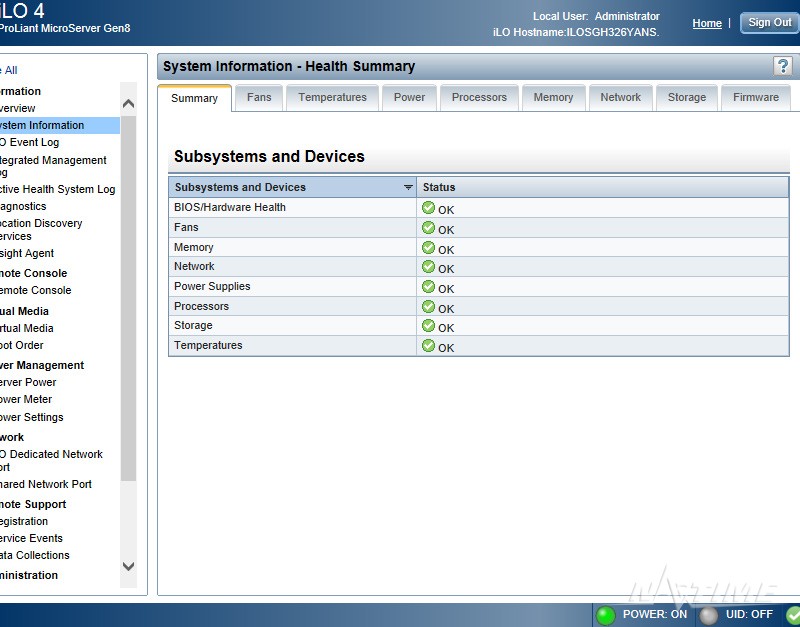Click the Status column header
The width and height of the screenshot is (800, 627).
pyautogui.click(x=603, y=187)
